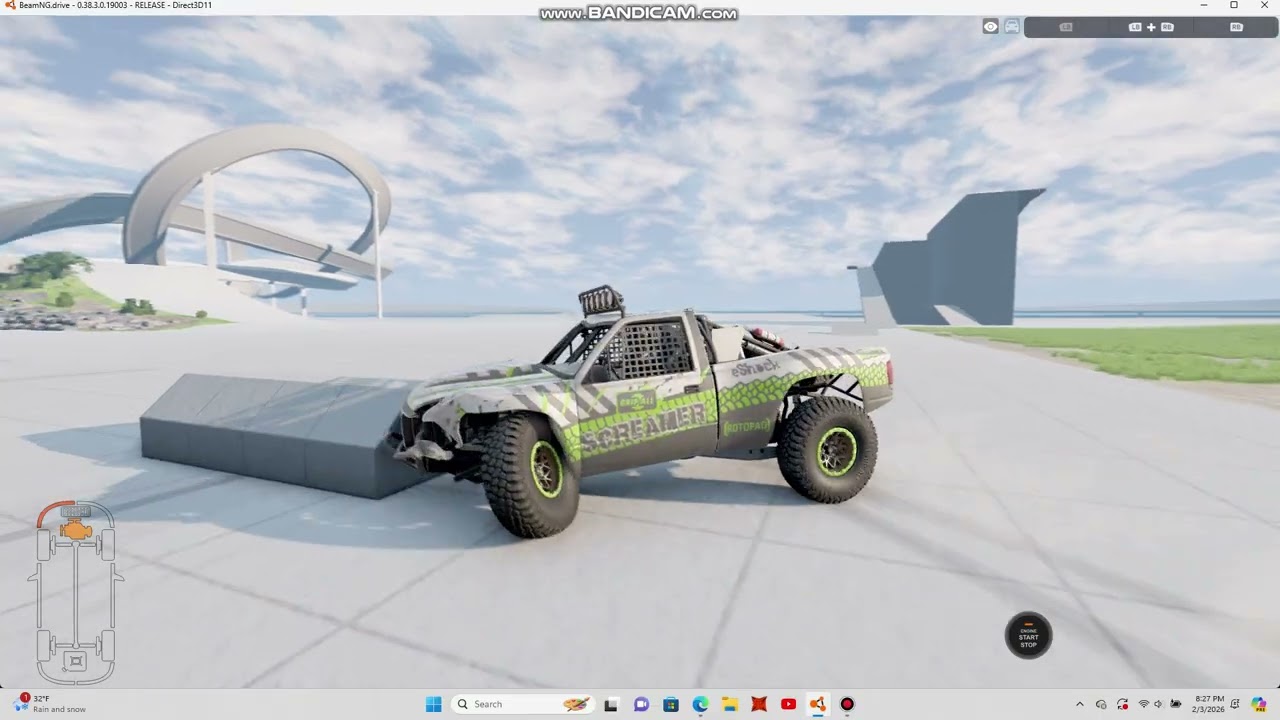Switch to BeamNG.drive in the taskbar

pos(818,704)
